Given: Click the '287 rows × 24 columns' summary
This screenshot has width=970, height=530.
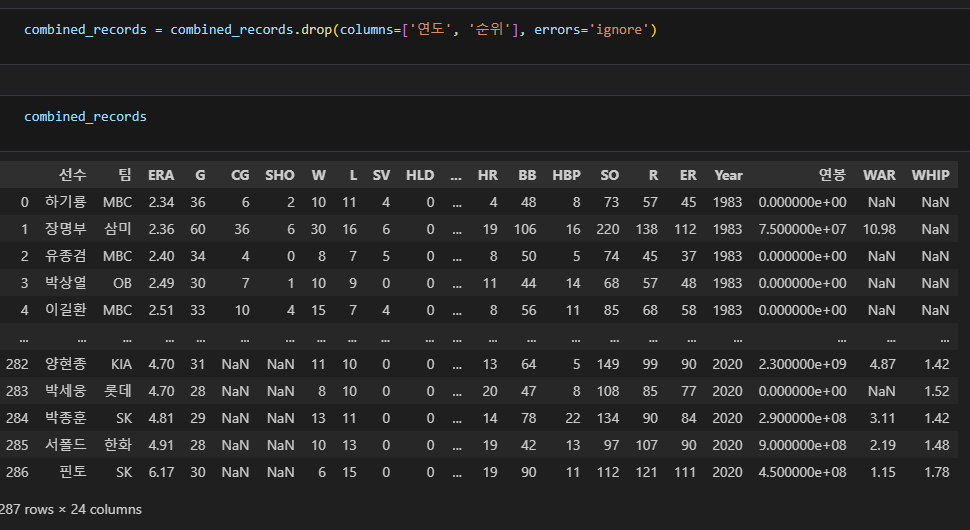Looking at the screenshot, I should tap(71, 509).
